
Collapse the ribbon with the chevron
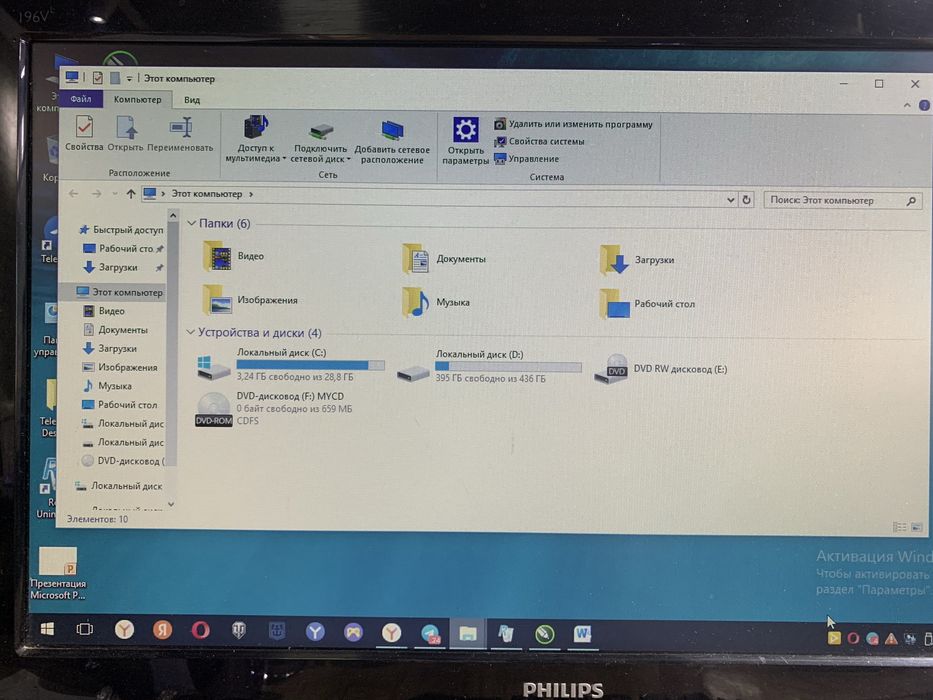click(907, 105)
